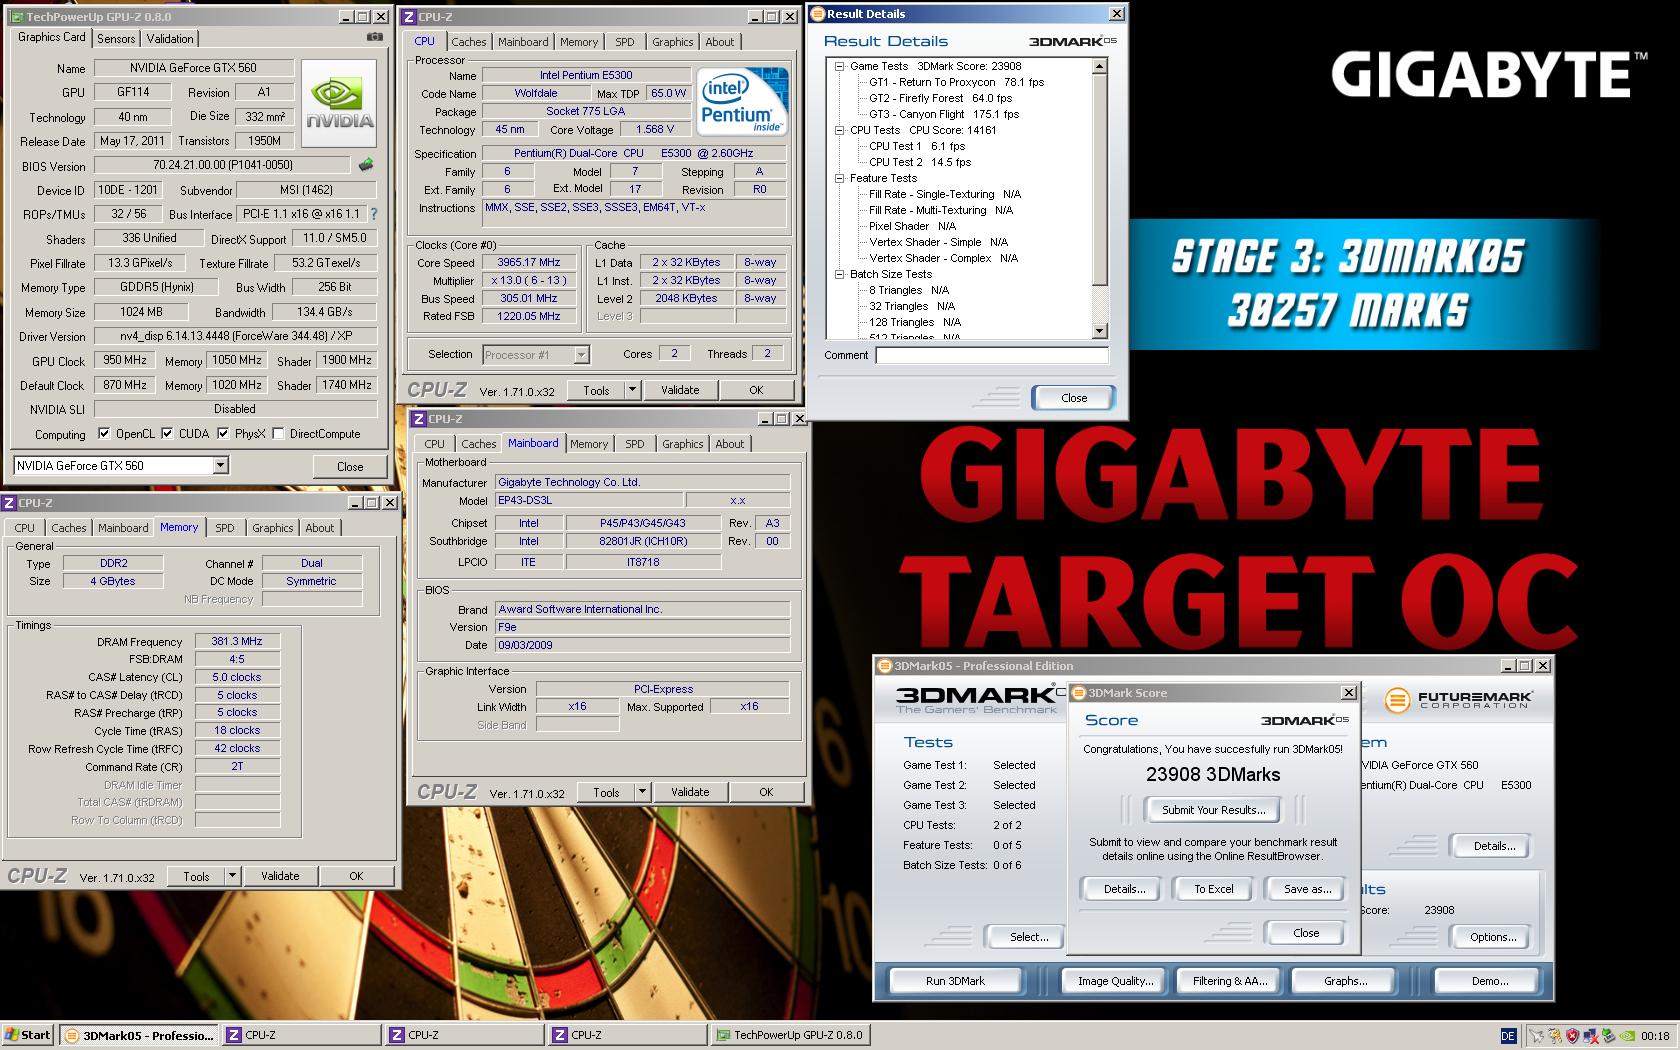The image size is (1680, 1050).
Task: Click Options button in 3DMark05
Action: click(1492, 937)
